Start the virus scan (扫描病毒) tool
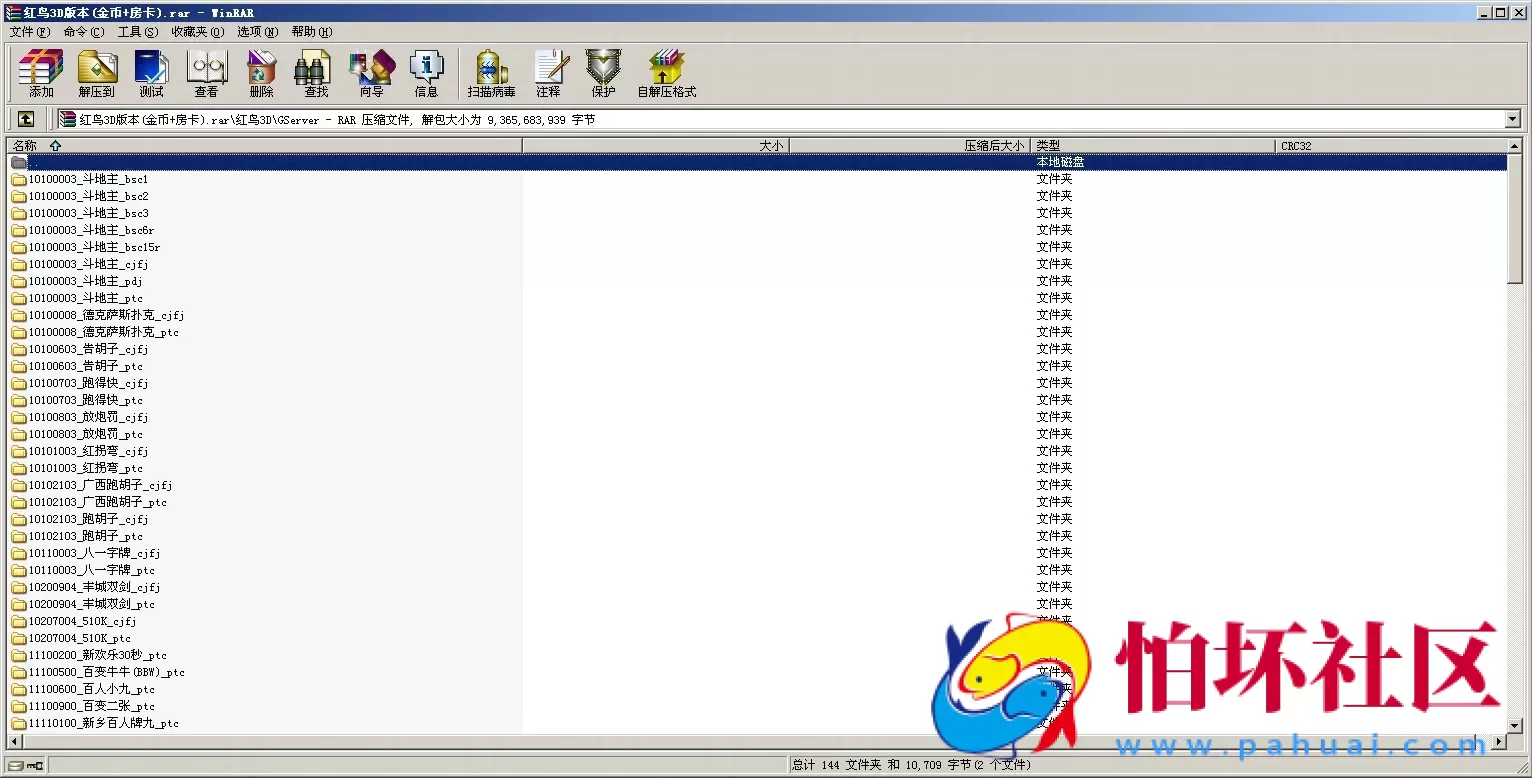This screenshot has height=778, width=1532. coord(491,73)
